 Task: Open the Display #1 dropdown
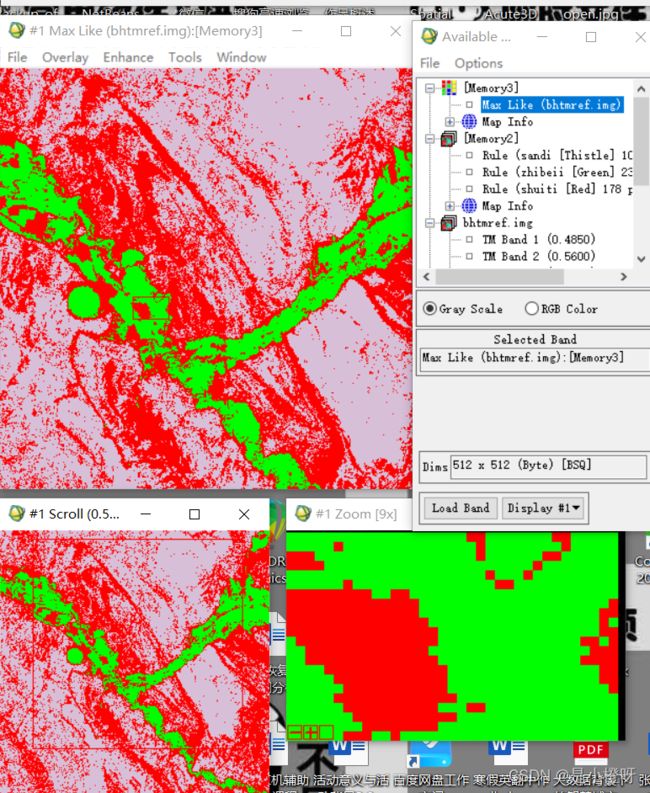543,508
